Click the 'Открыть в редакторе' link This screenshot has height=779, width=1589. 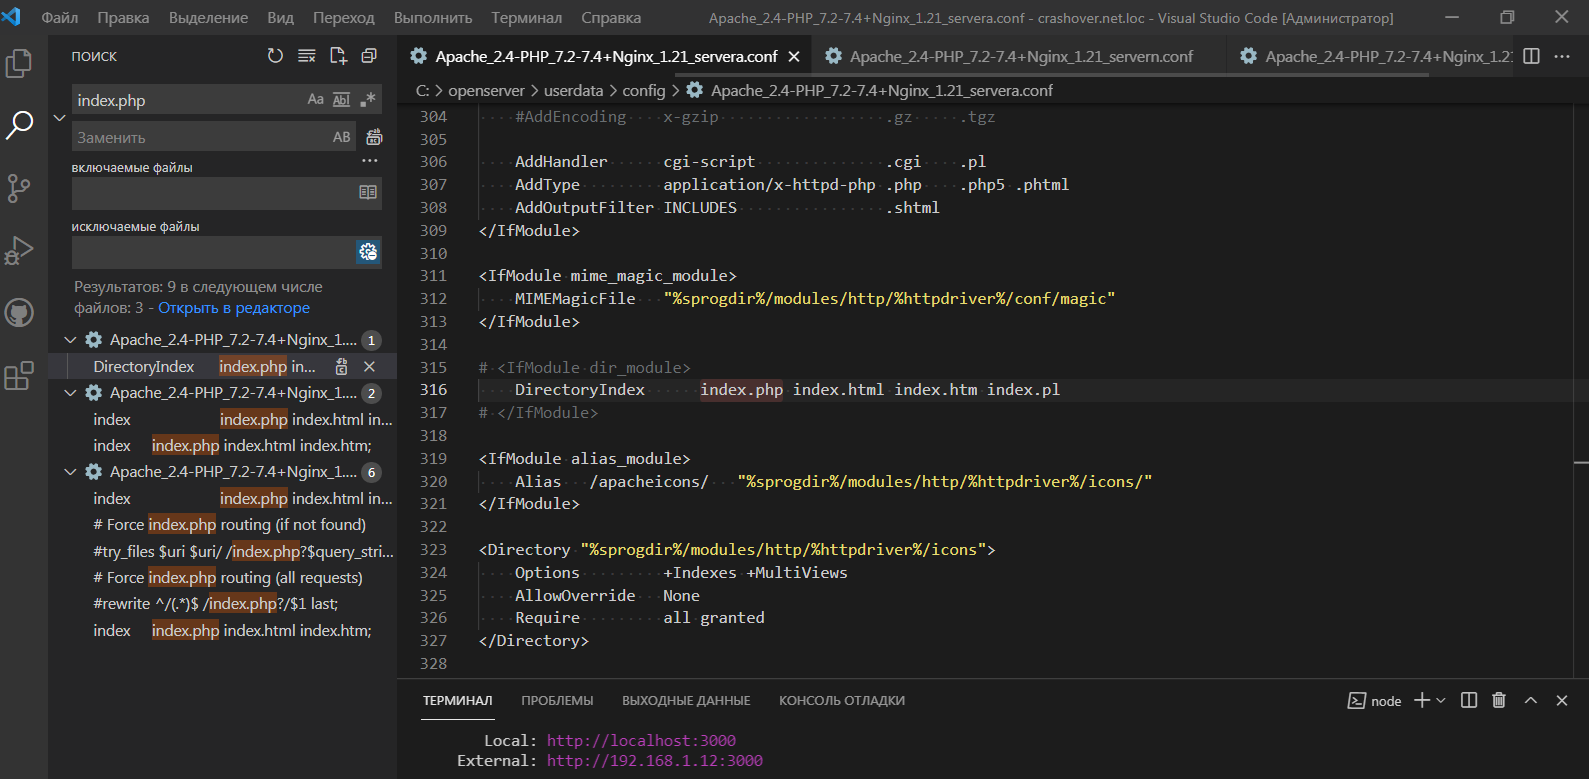coord(234,308)
